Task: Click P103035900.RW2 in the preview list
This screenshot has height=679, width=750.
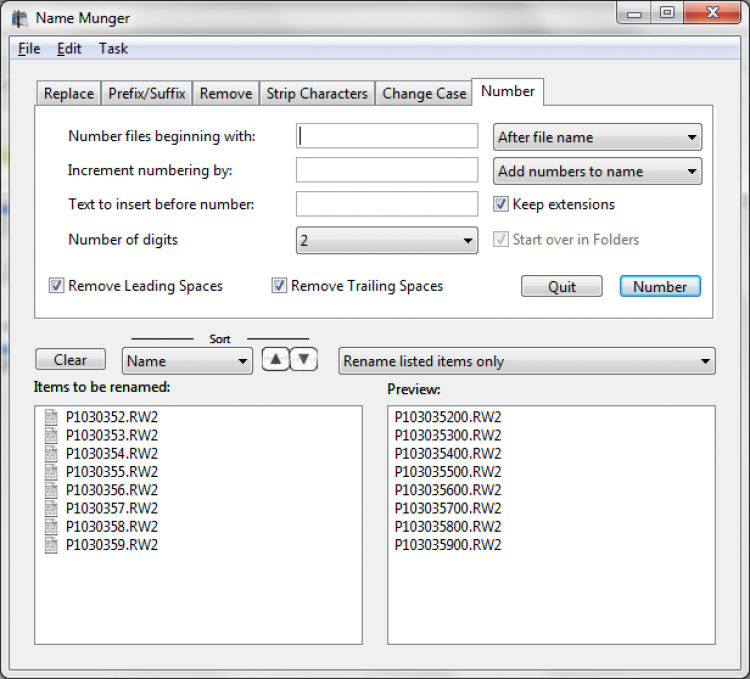Action: [x=448, y=545]
